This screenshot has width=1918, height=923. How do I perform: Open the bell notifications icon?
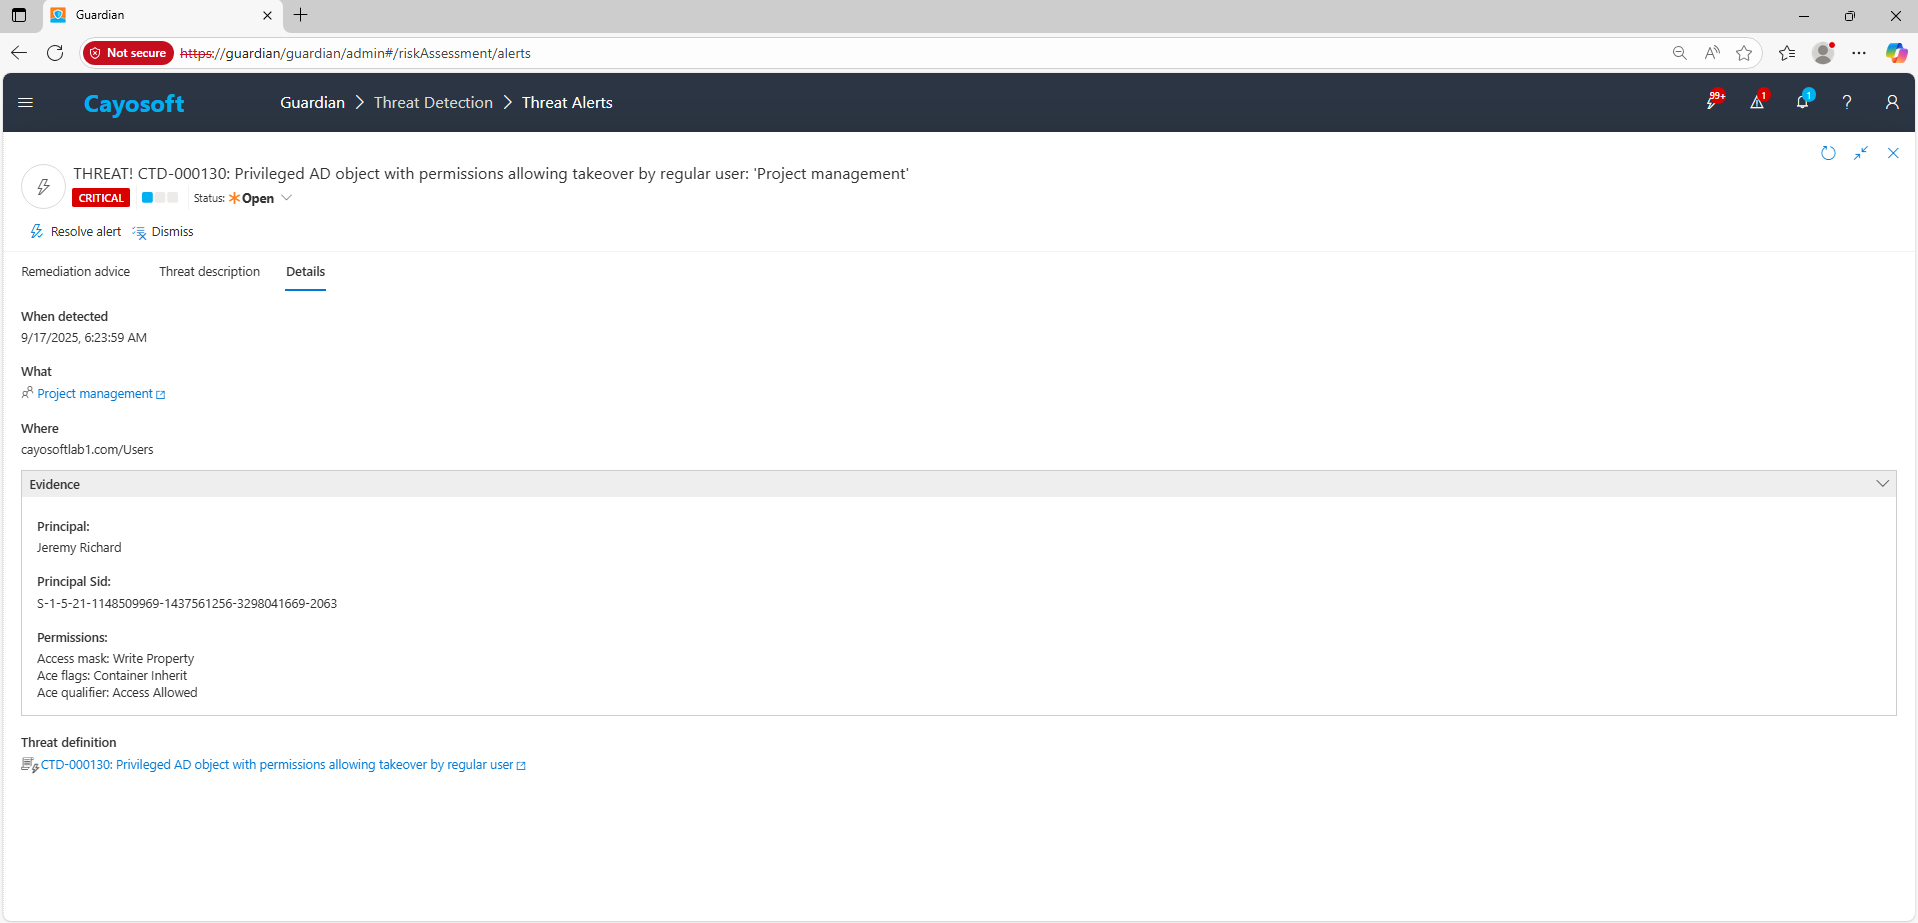pyautogui.click(x=1802, y=102)
